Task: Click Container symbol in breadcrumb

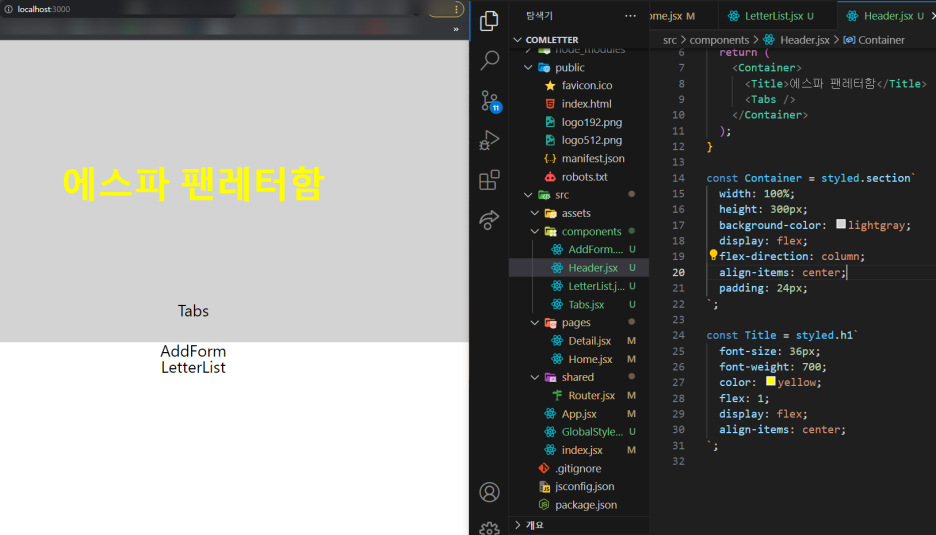Action: point(881,40)
